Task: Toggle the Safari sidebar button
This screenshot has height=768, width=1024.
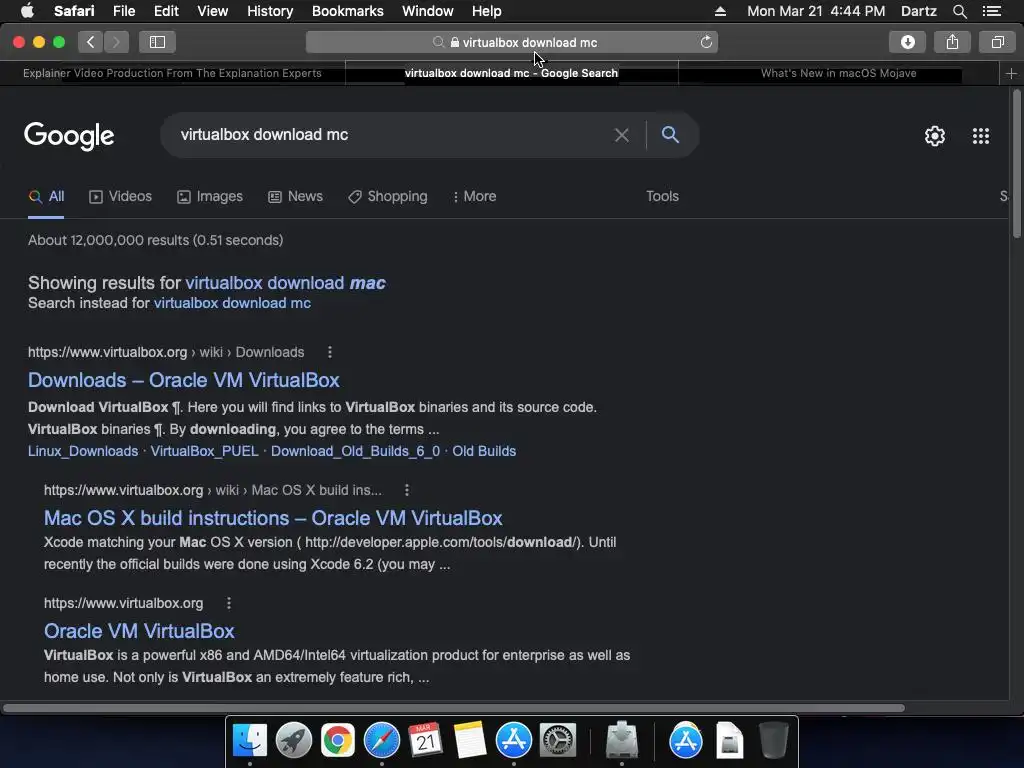Action: pos(157,42)
